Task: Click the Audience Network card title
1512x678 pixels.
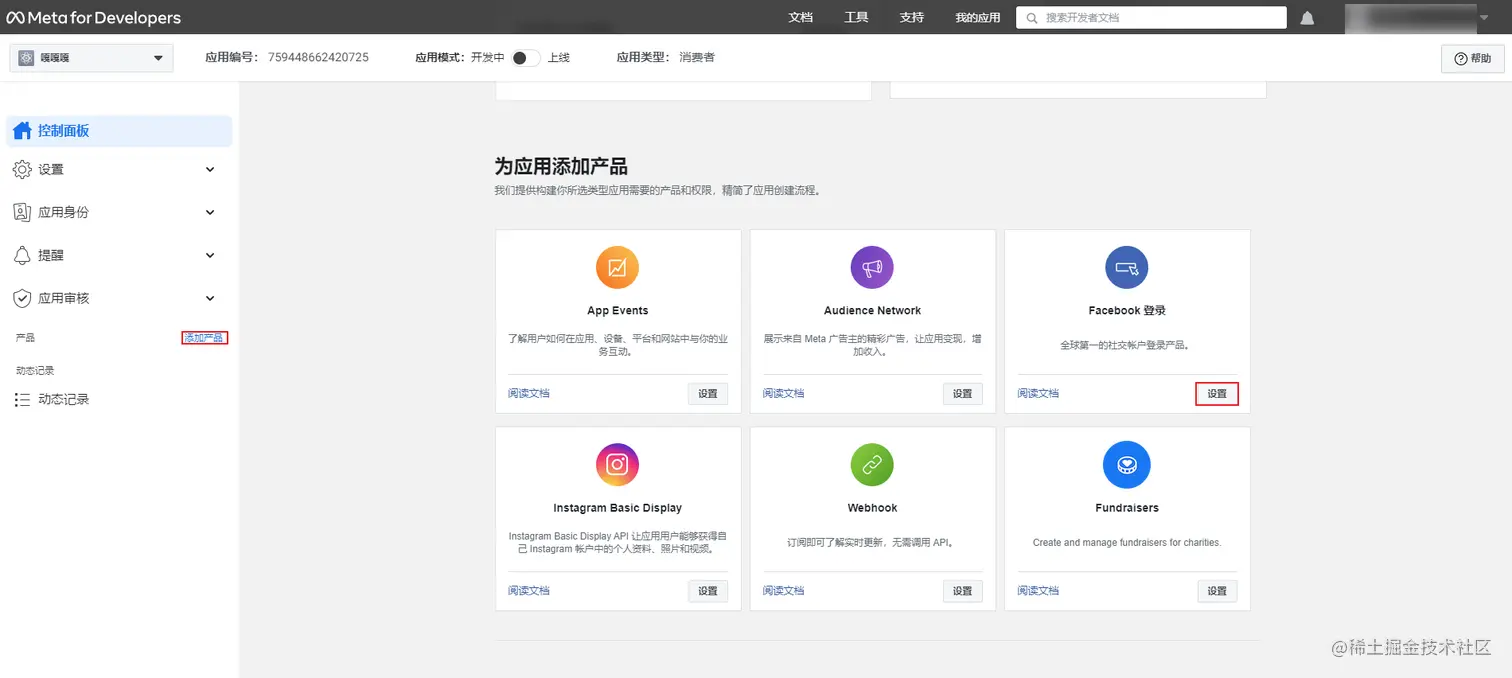Action: 872,311
